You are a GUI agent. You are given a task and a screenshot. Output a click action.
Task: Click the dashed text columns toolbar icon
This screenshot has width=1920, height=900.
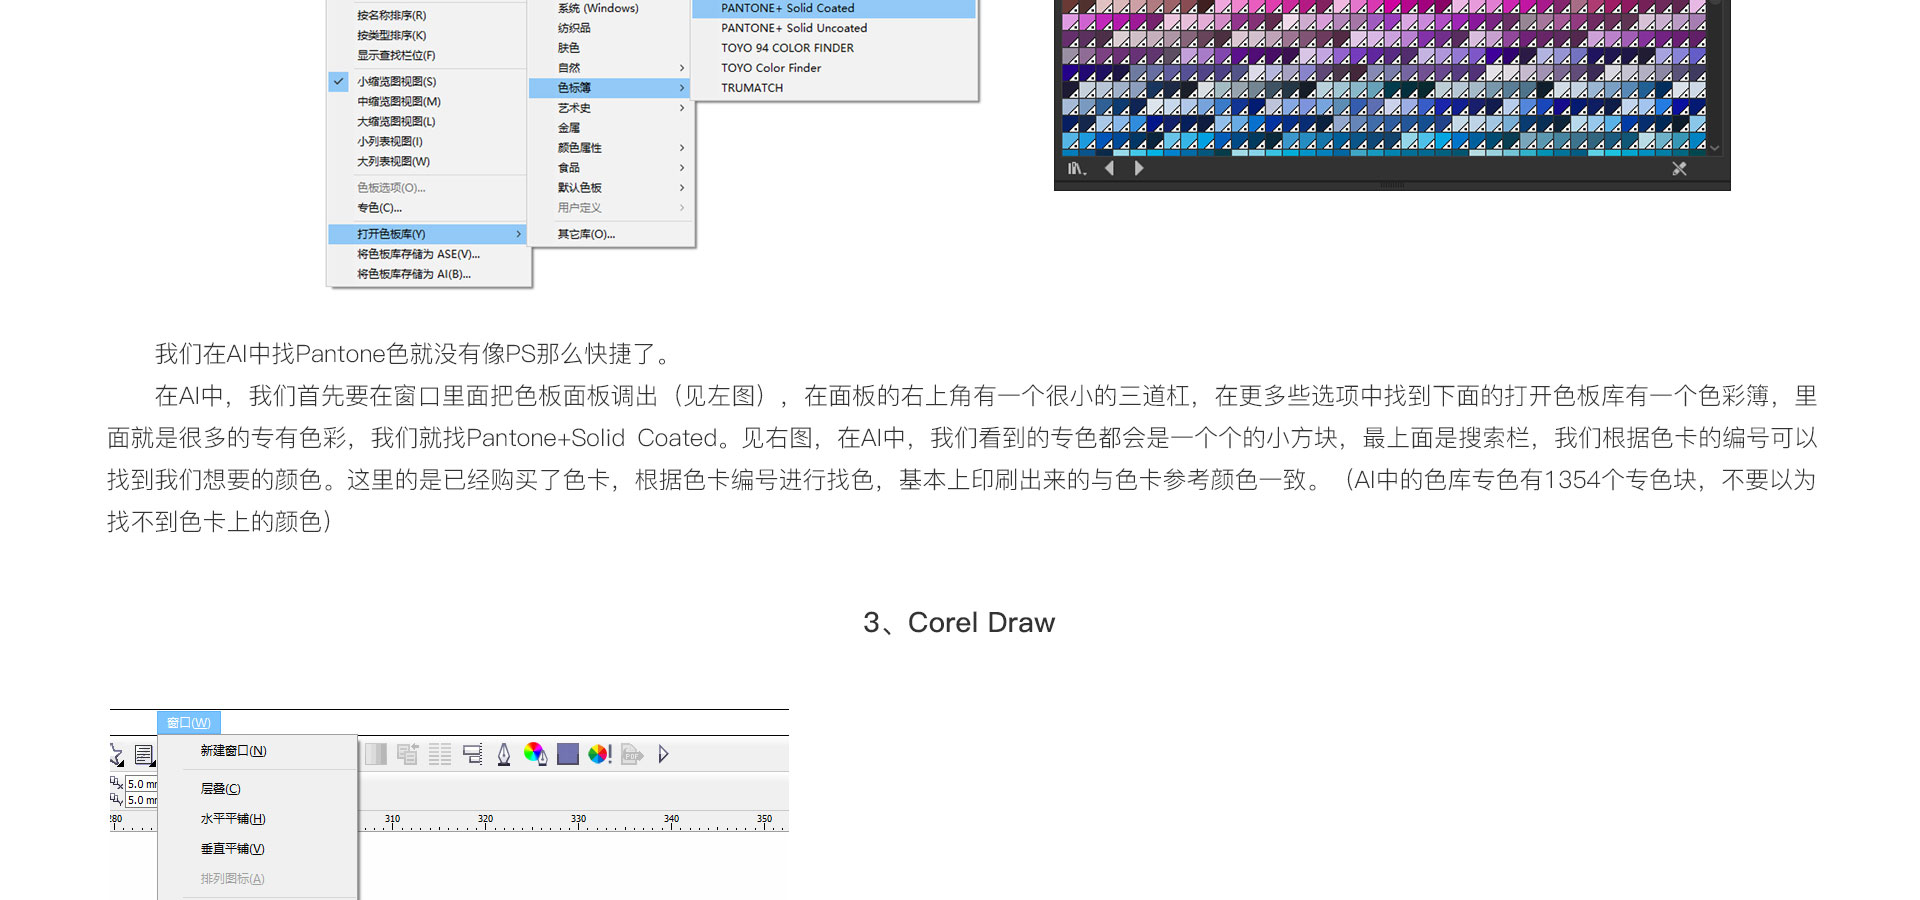[x=440, y=754]
